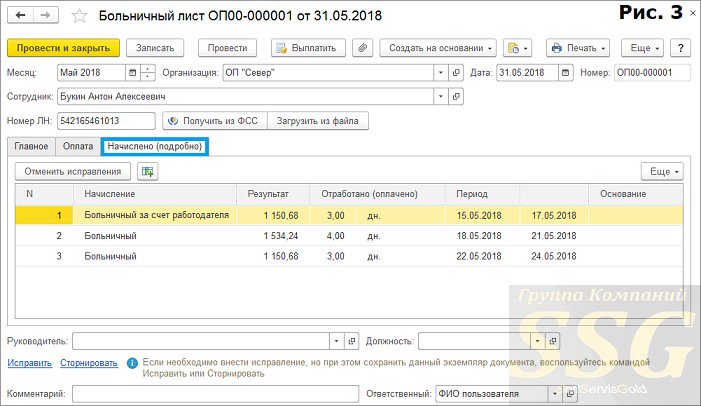Click open icon next to Организация field
The width and height of the screenshot is (701, 406).
[x=457, y=73]
